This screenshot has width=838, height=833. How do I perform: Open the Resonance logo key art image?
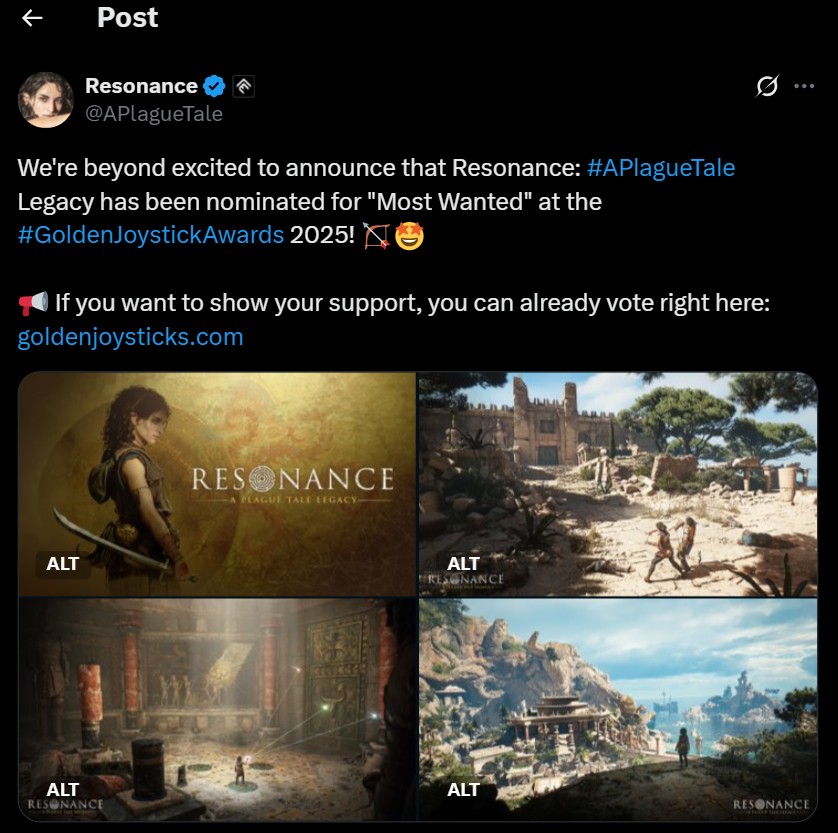(x=217, y=484)
